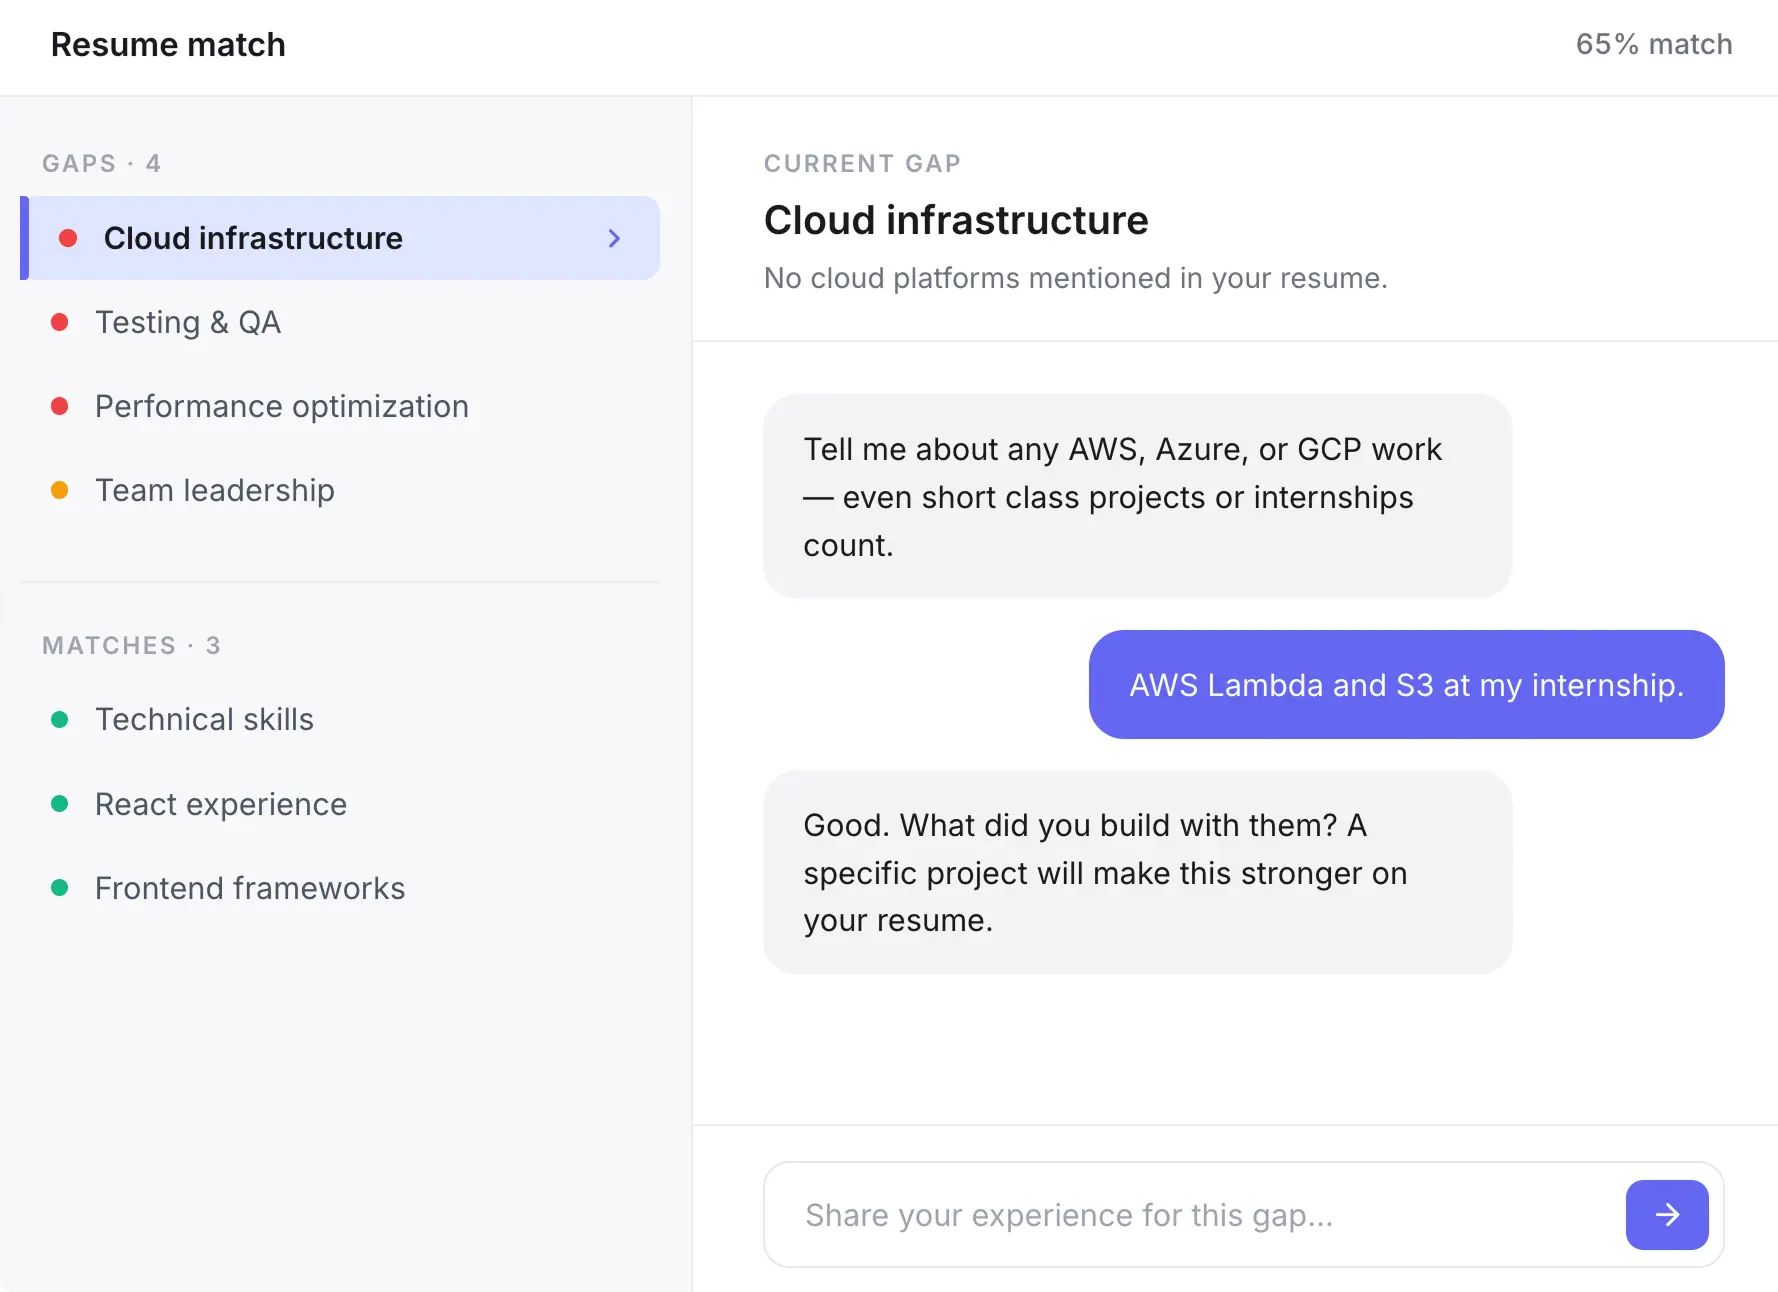Click the green dot beside React experience
This screenshot has width=1778, height=1292.
point(59,804)
